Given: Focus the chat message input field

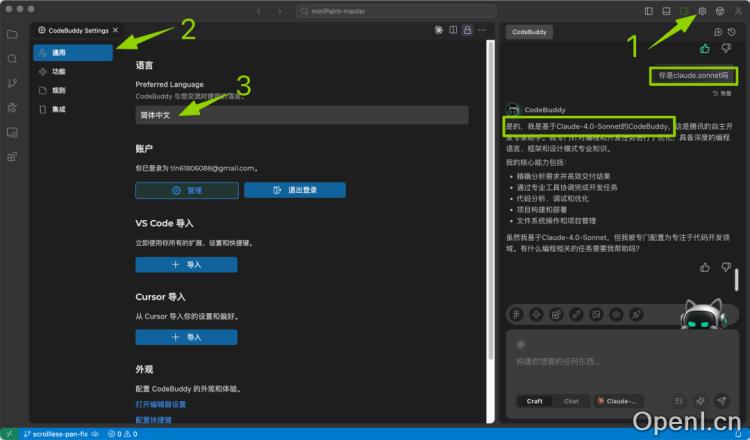Looking at the screenshot, I should [622, 362].
